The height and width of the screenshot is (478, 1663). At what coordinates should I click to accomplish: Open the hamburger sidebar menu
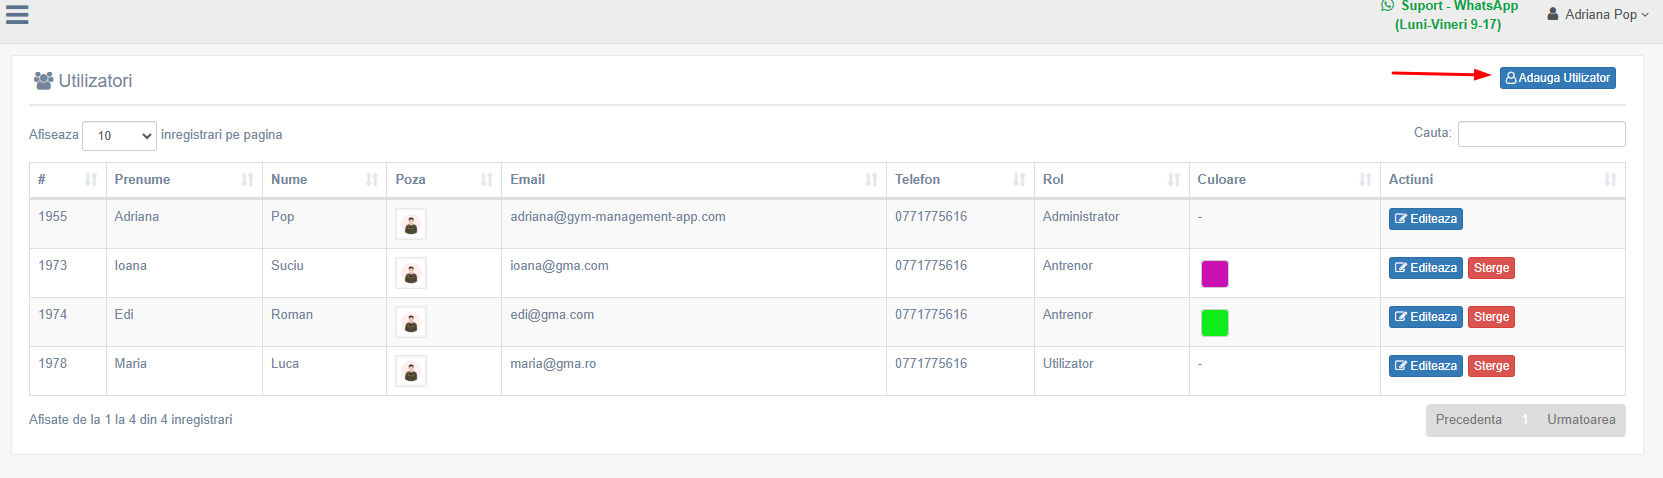pyautogui.click(x=17, y=14)
